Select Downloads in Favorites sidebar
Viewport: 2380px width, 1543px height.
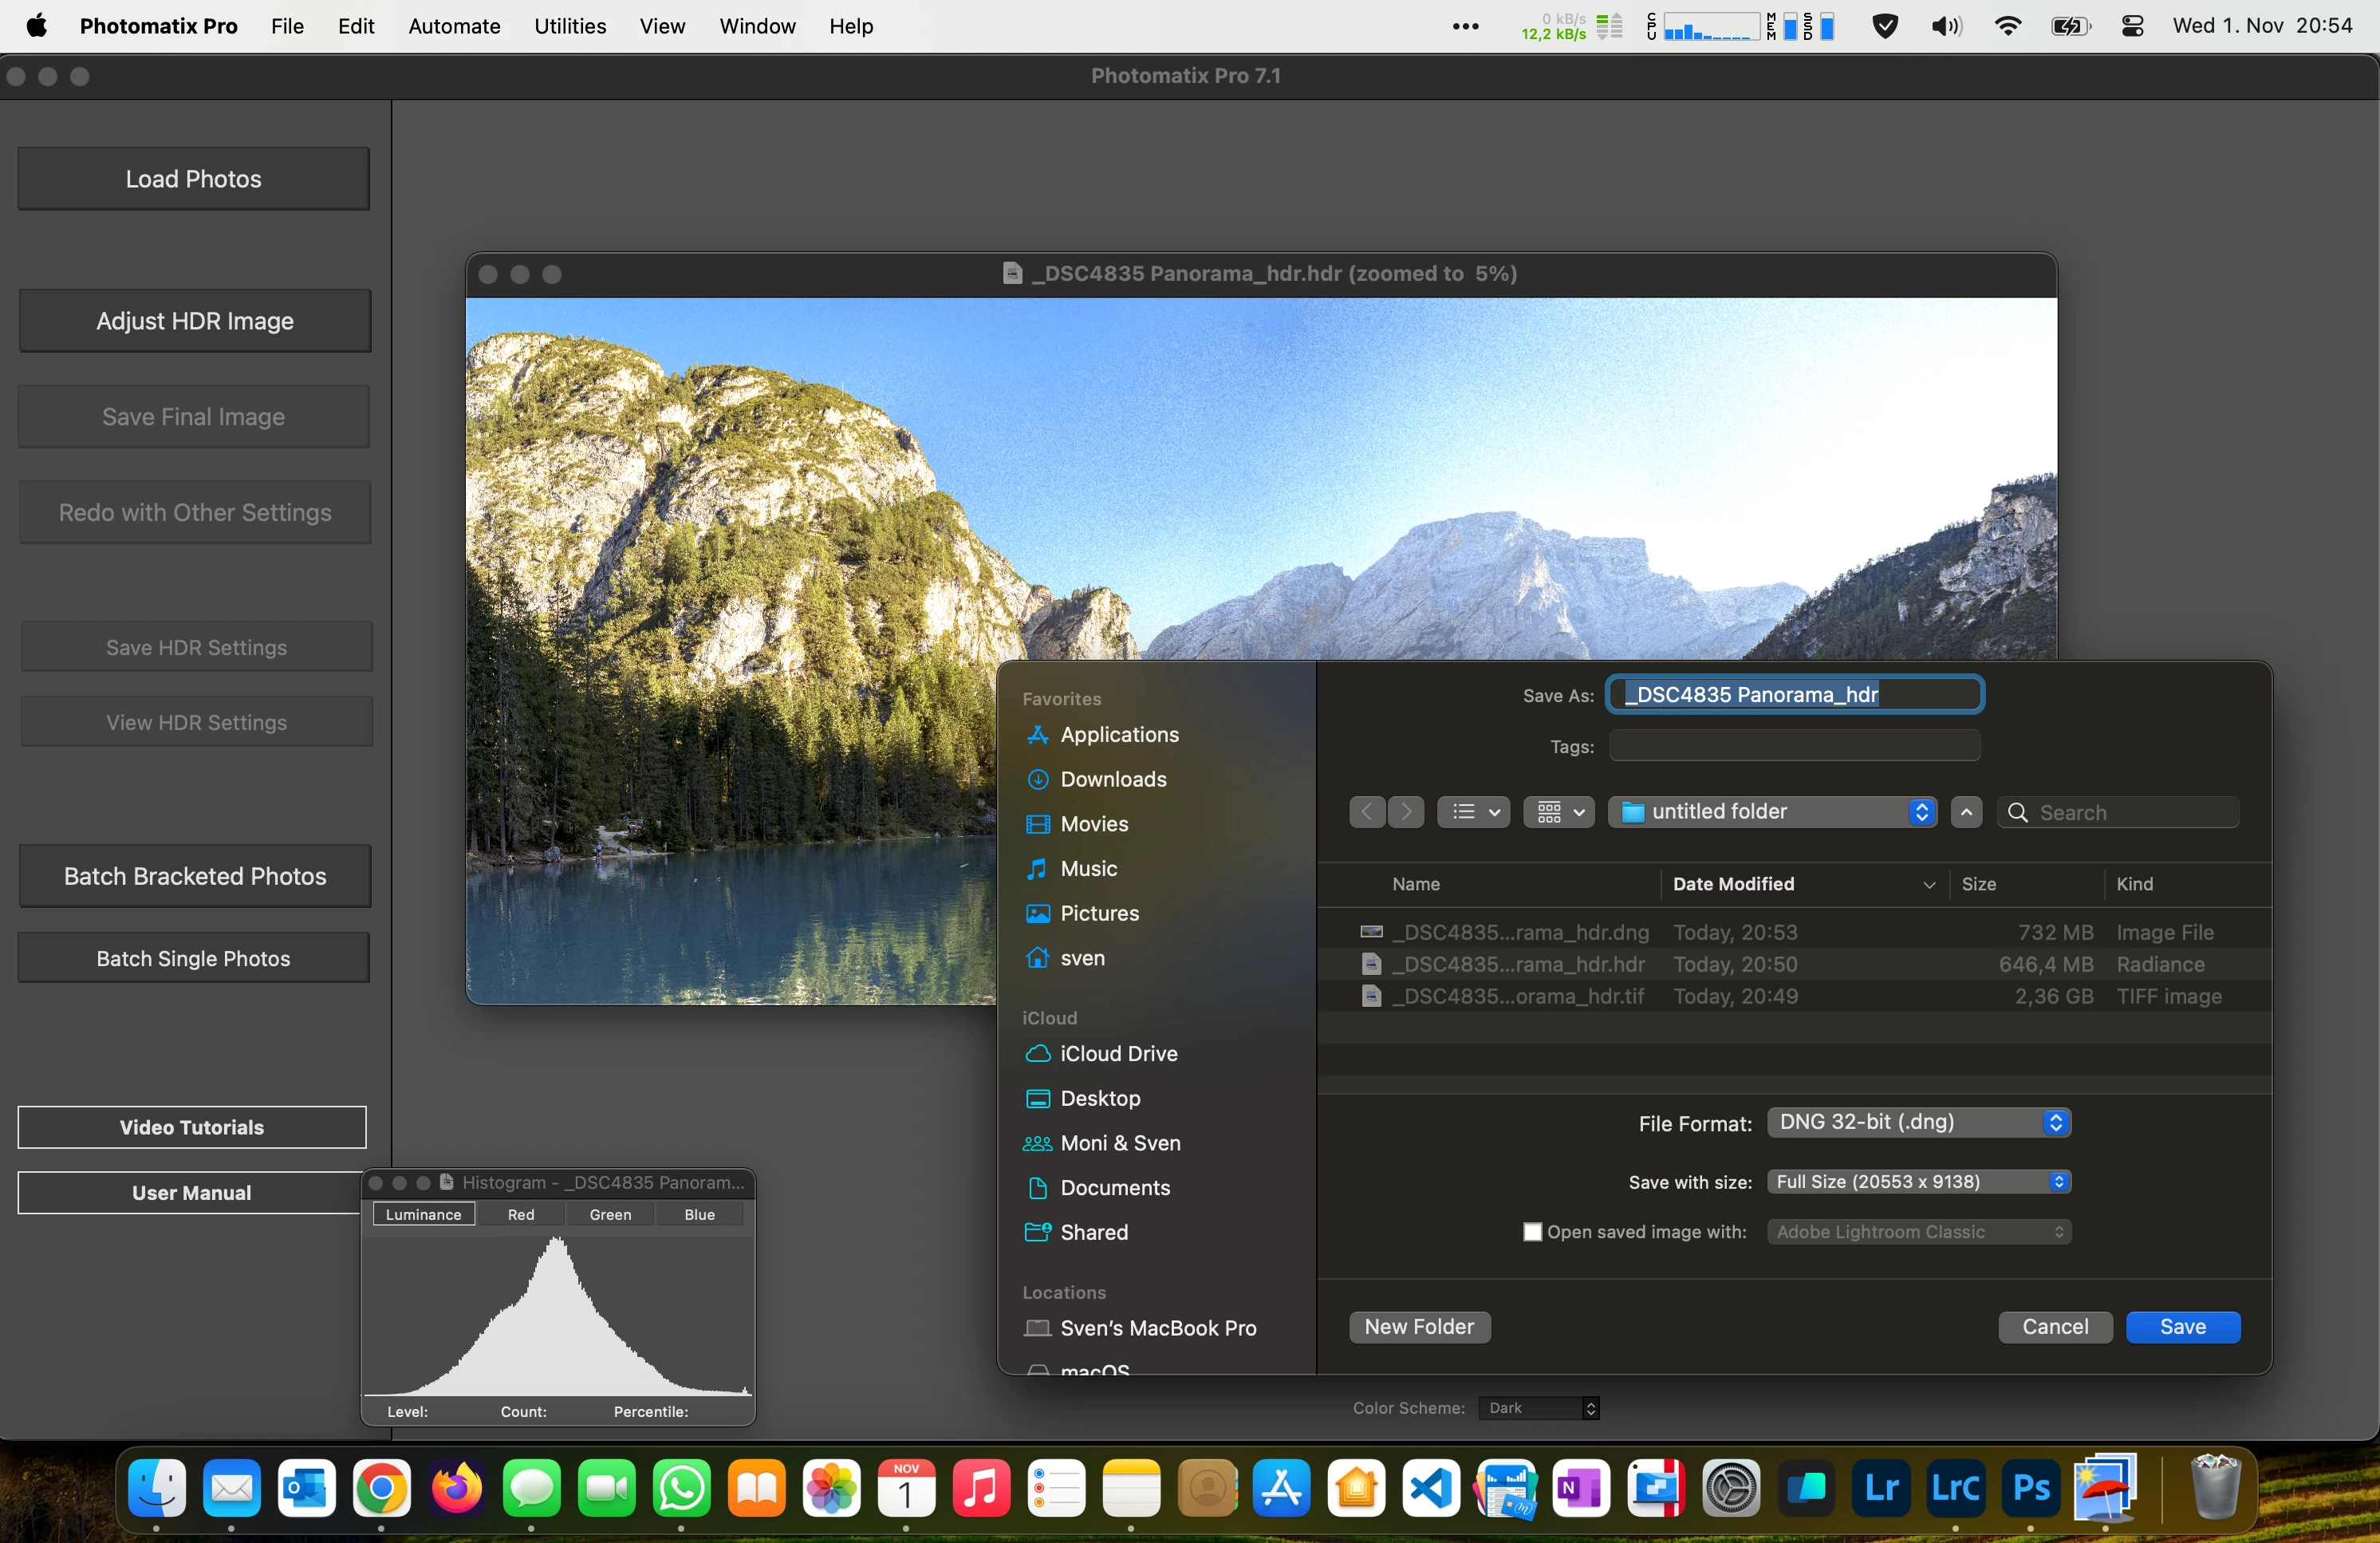coord(1112,779)
